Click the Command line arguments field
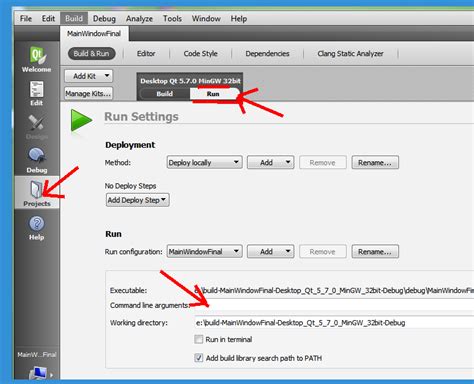Viewport: 474px width, 384px height. (334, 305)
